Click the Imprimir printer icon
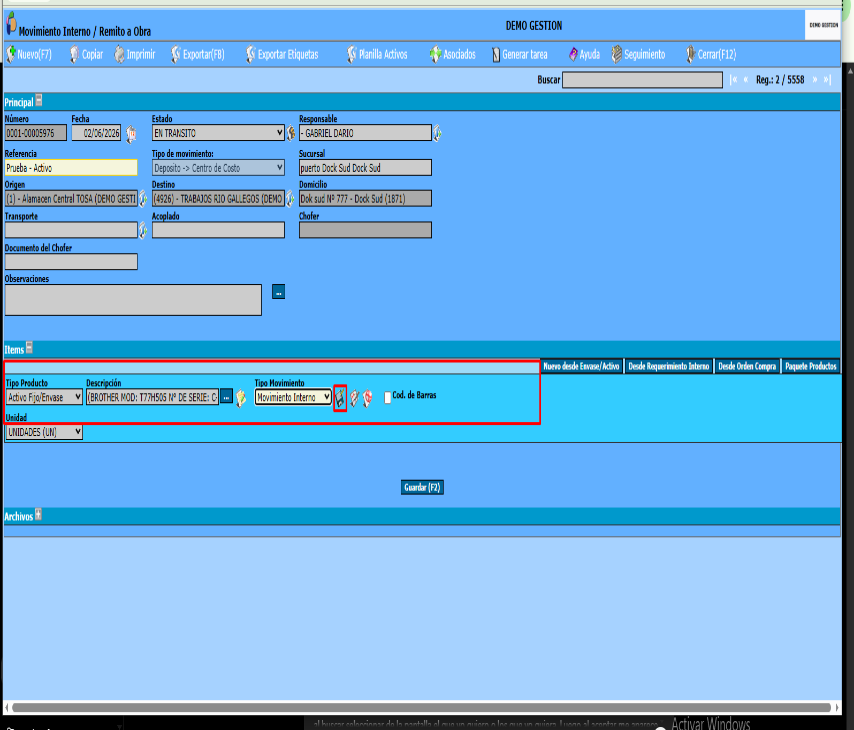Viewport: 854px width, 730px height. 119,54
